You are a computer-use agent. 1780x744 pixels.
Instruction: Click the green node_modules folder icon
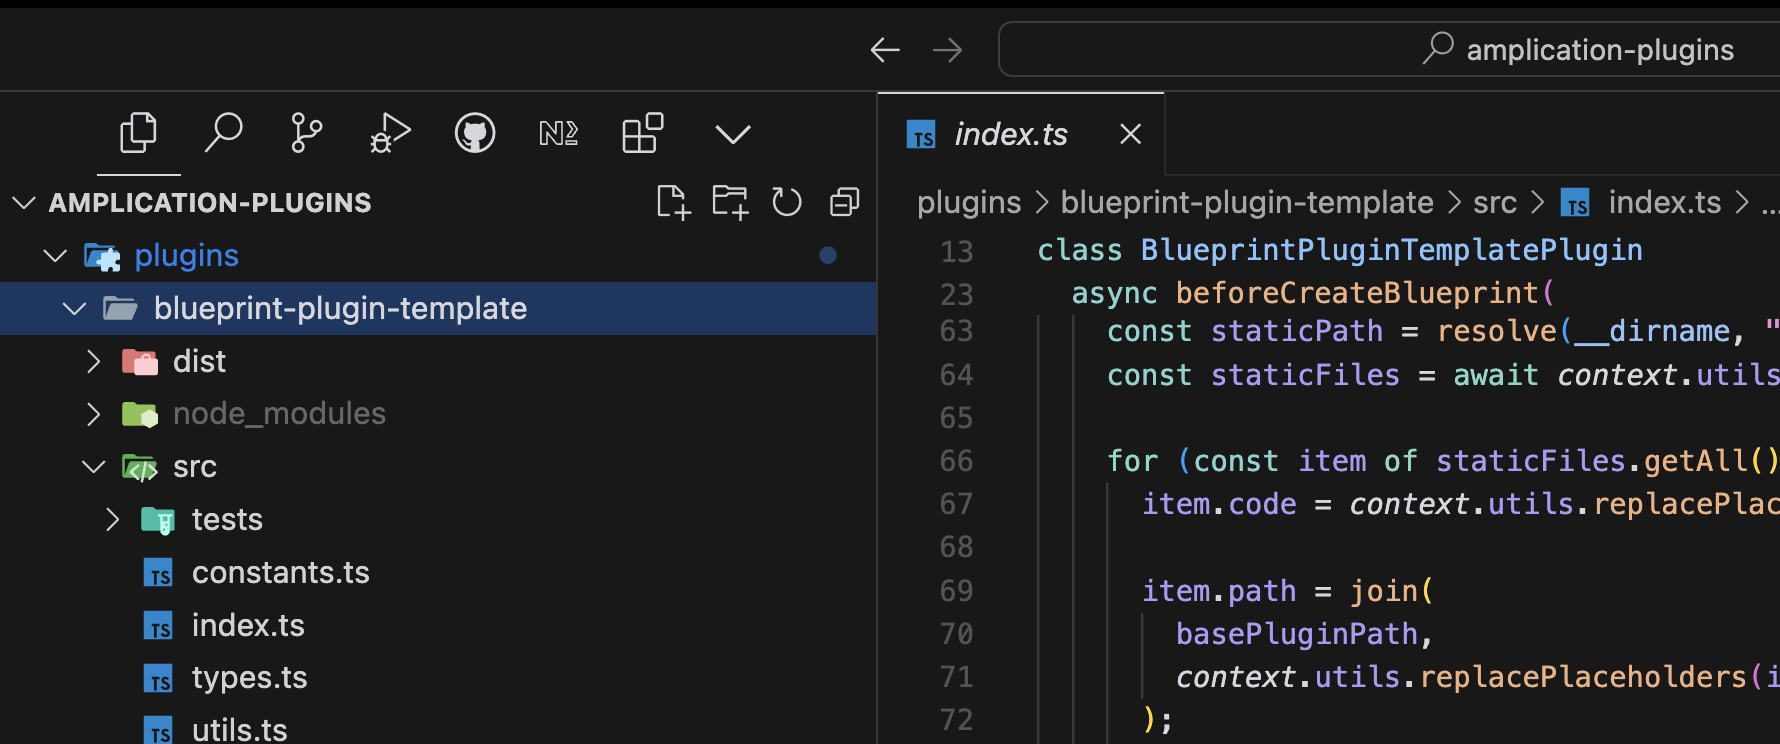tap(140, 414)
